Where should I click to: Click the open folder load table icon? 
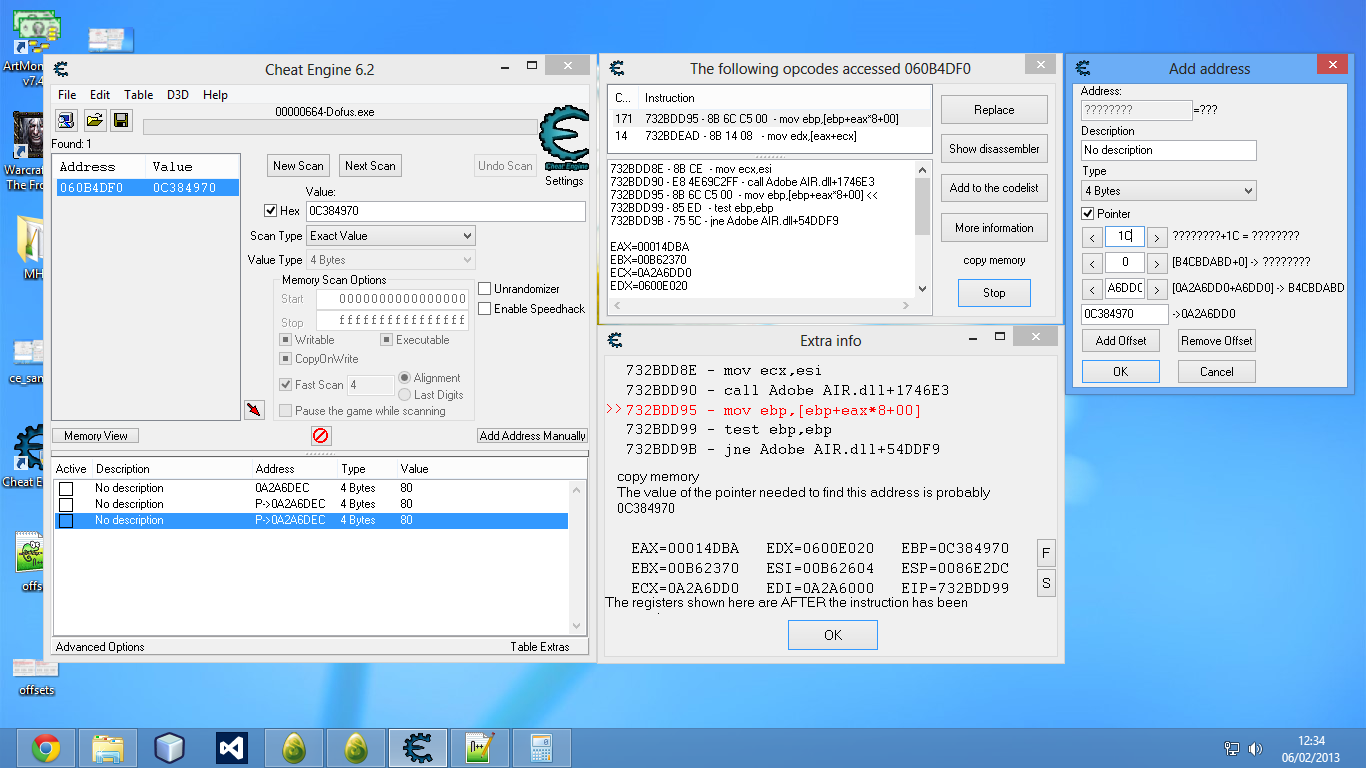click(94, 121)
